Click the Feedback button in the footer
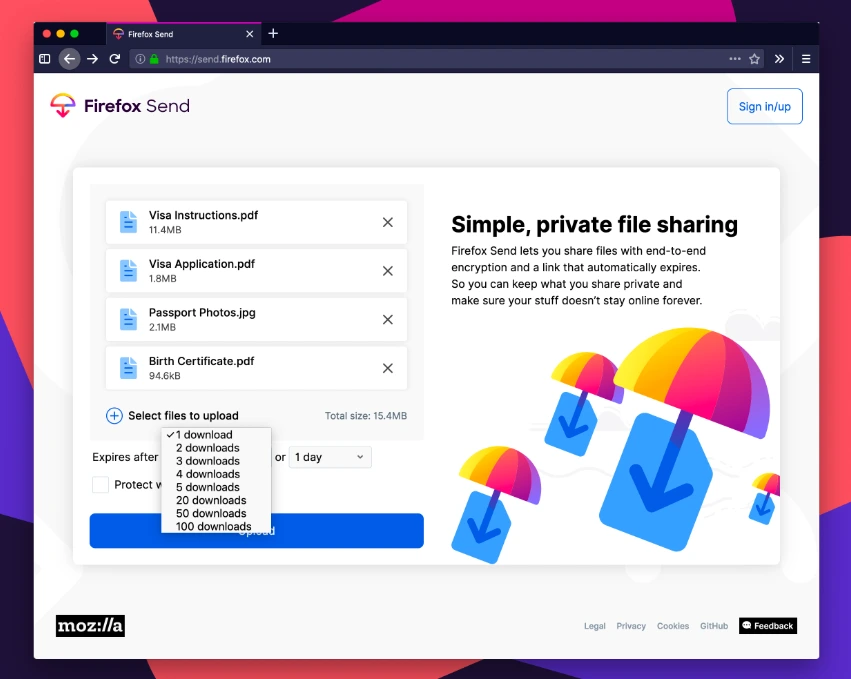The width and height of the screenshot is (851, 679). coord(767,626)
